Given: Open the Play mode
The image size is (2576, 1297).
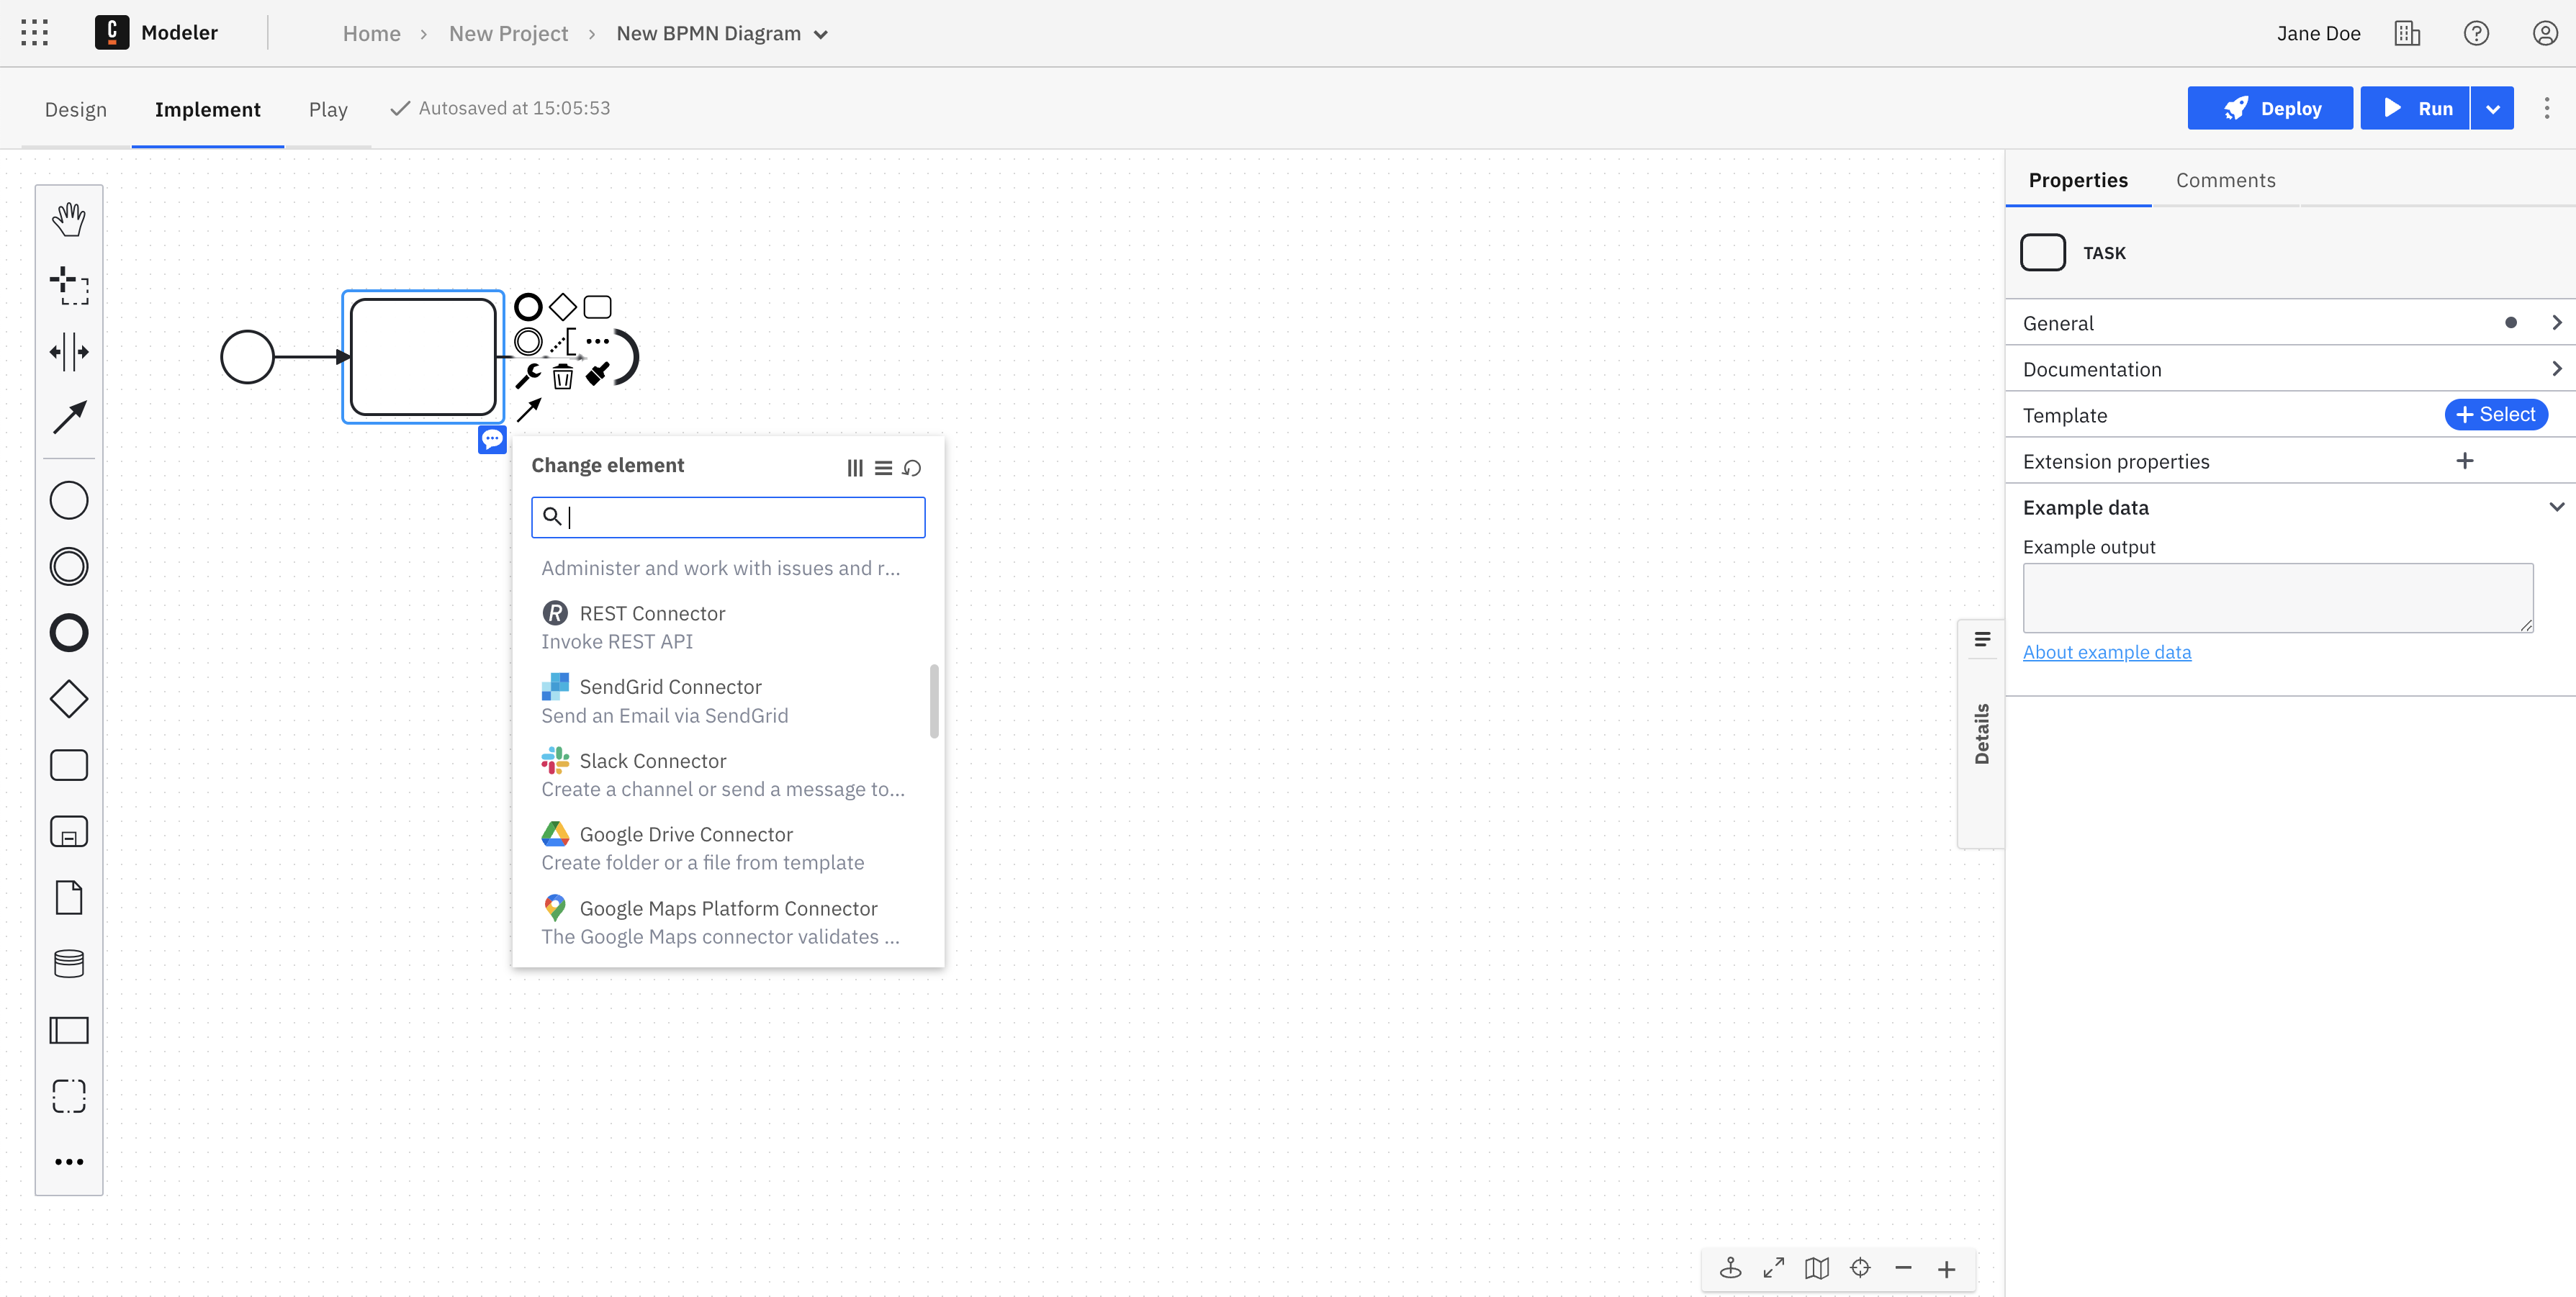Looking at the screenshot, I should click(328, 107).
